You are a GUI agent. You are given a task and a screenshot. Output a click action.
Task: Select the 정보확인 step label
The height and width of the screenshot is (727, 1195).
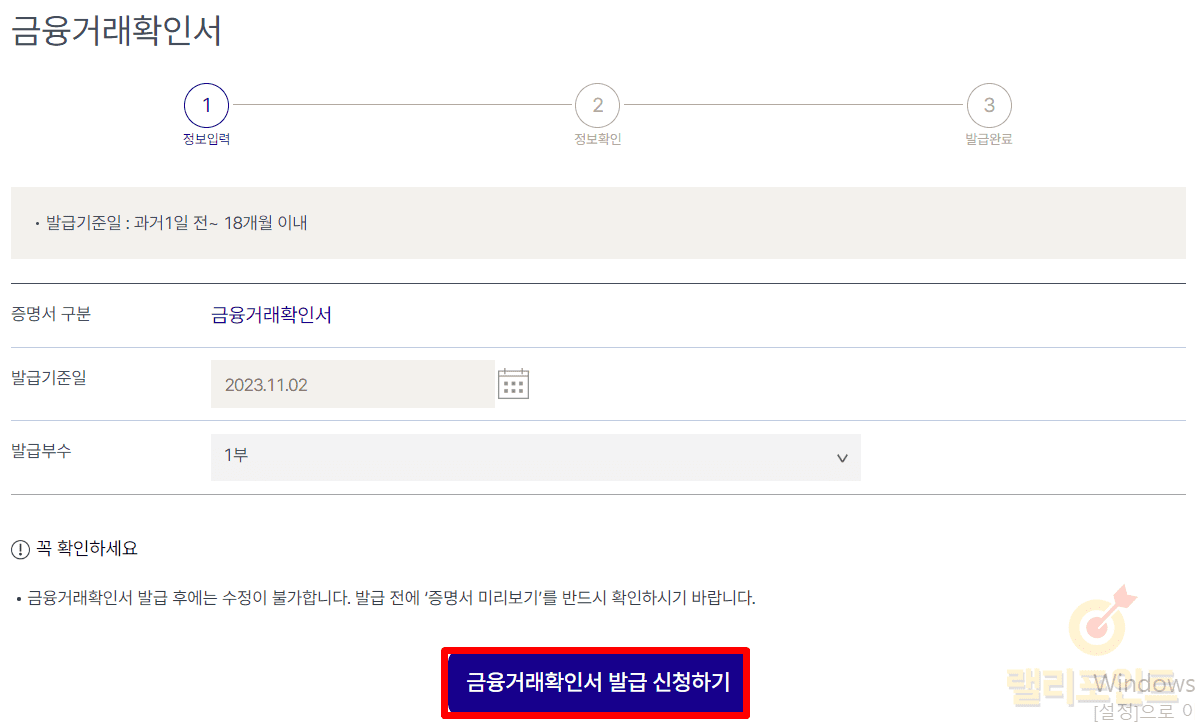(x=597, y=140)
